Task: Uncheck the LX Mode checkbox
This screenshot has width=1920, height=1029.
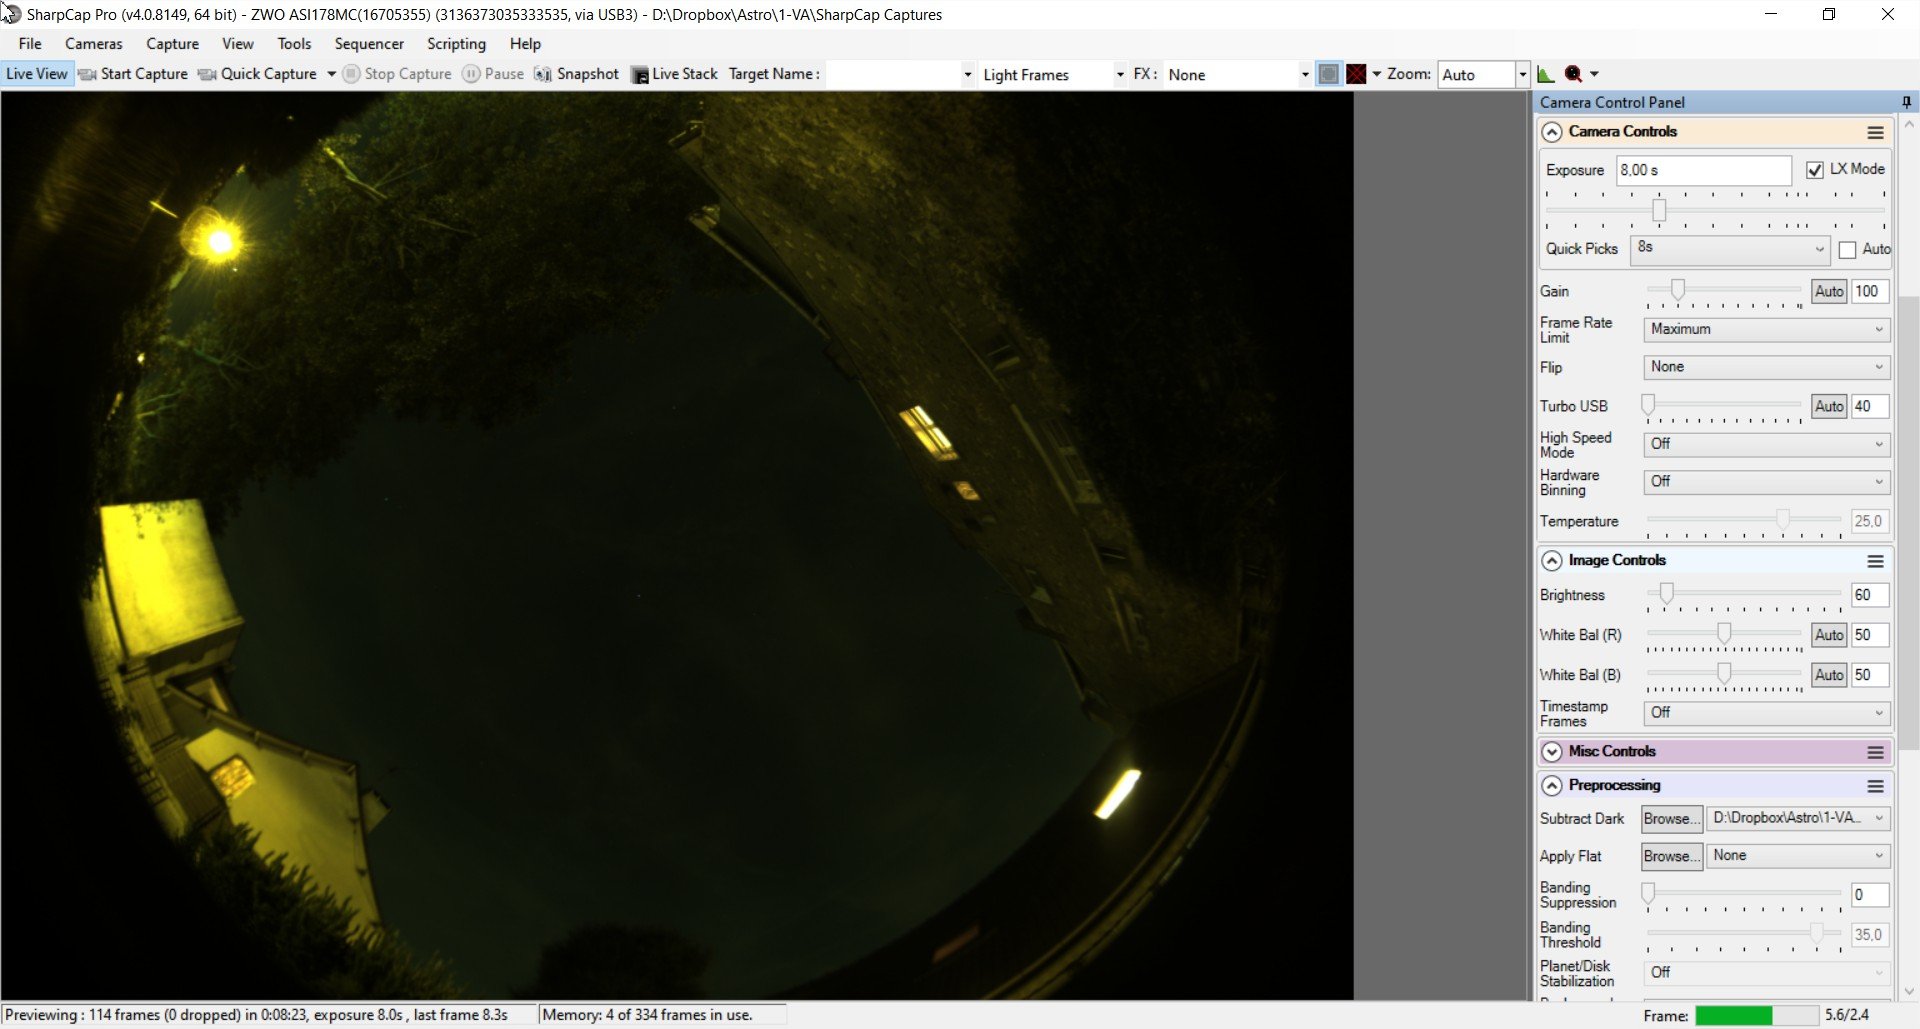Action: click(1815, 170)
